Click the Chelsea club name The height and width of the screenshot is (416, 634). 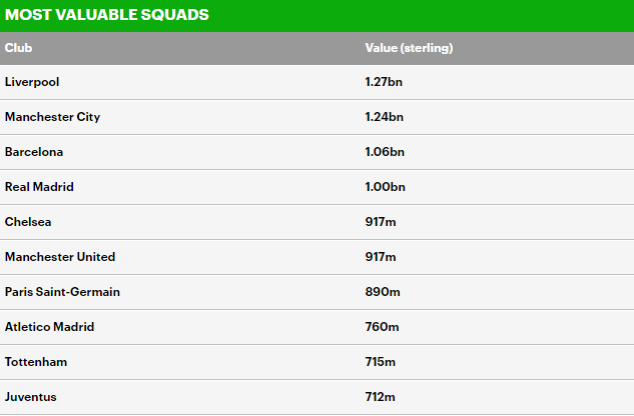point(27,222)
